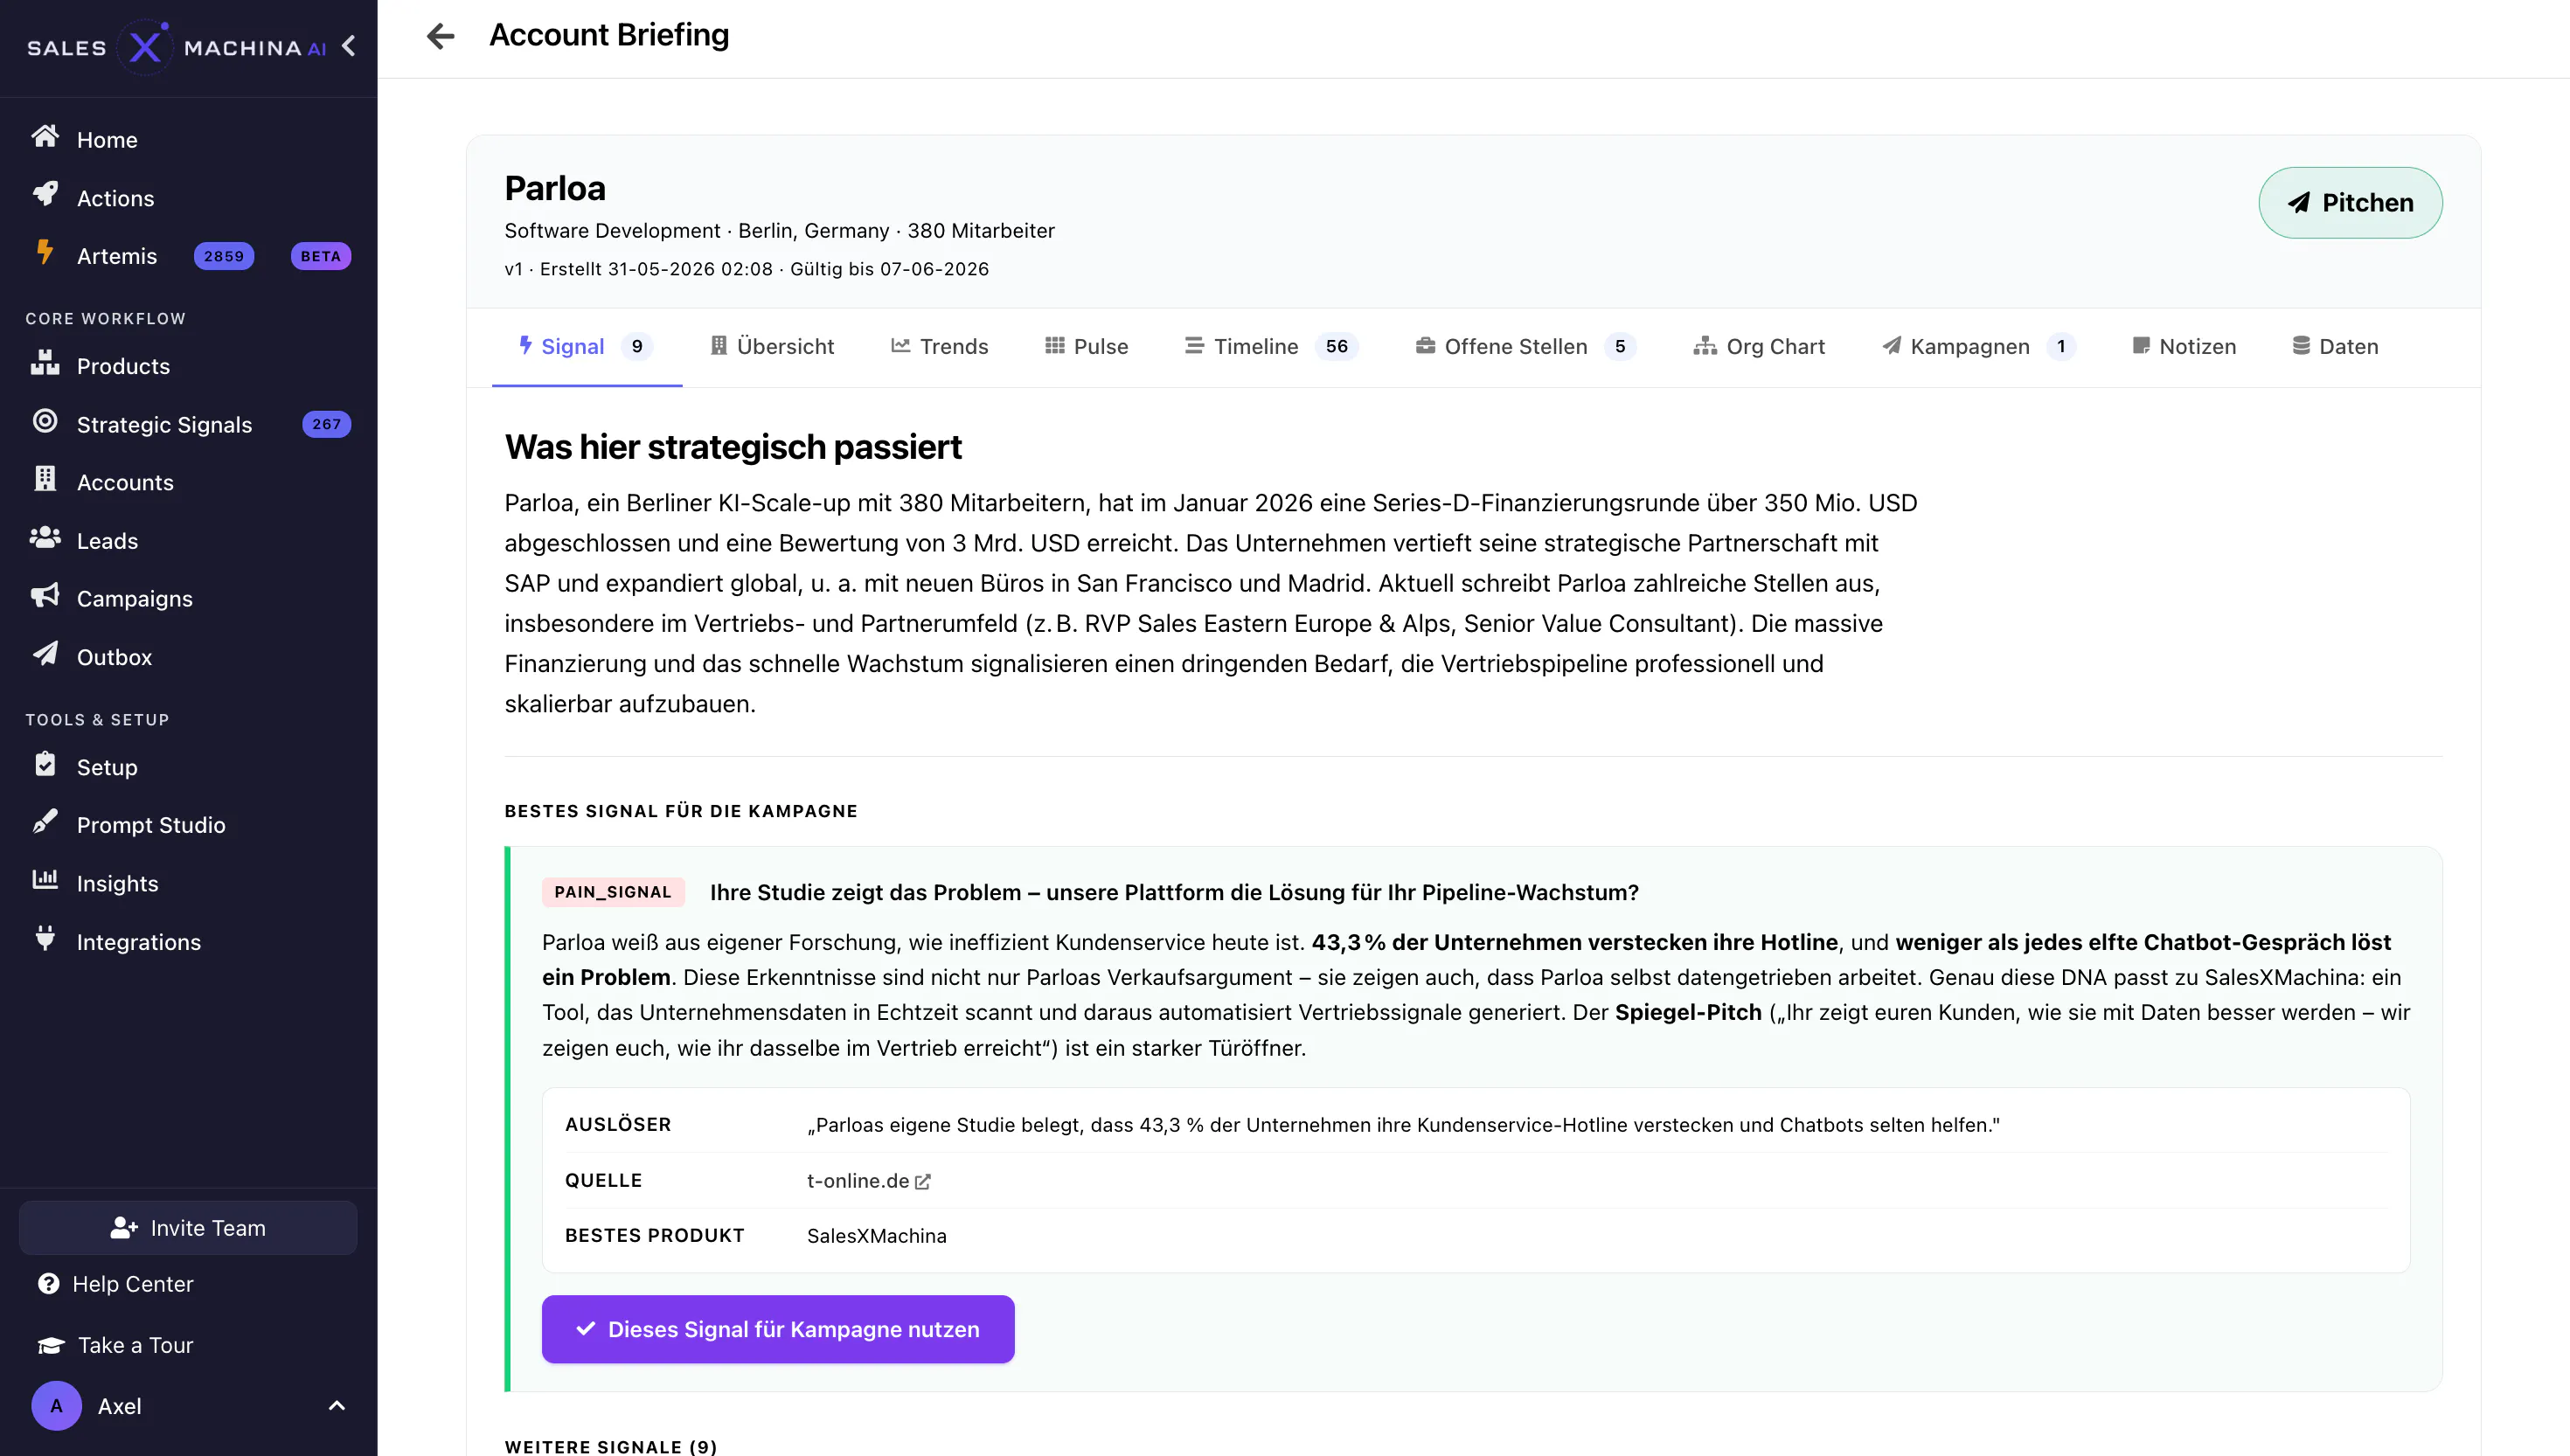Open Integrations via the plug icon

(x=45, y=939)
